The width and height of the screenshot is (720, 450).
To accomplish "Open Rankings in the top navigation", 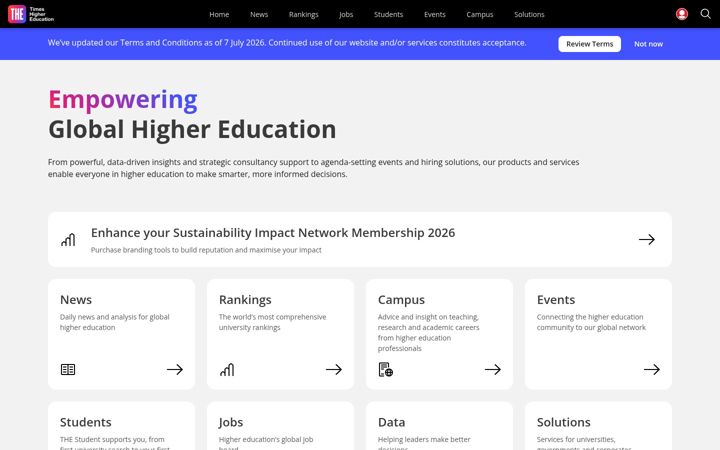I will [304, 15].
